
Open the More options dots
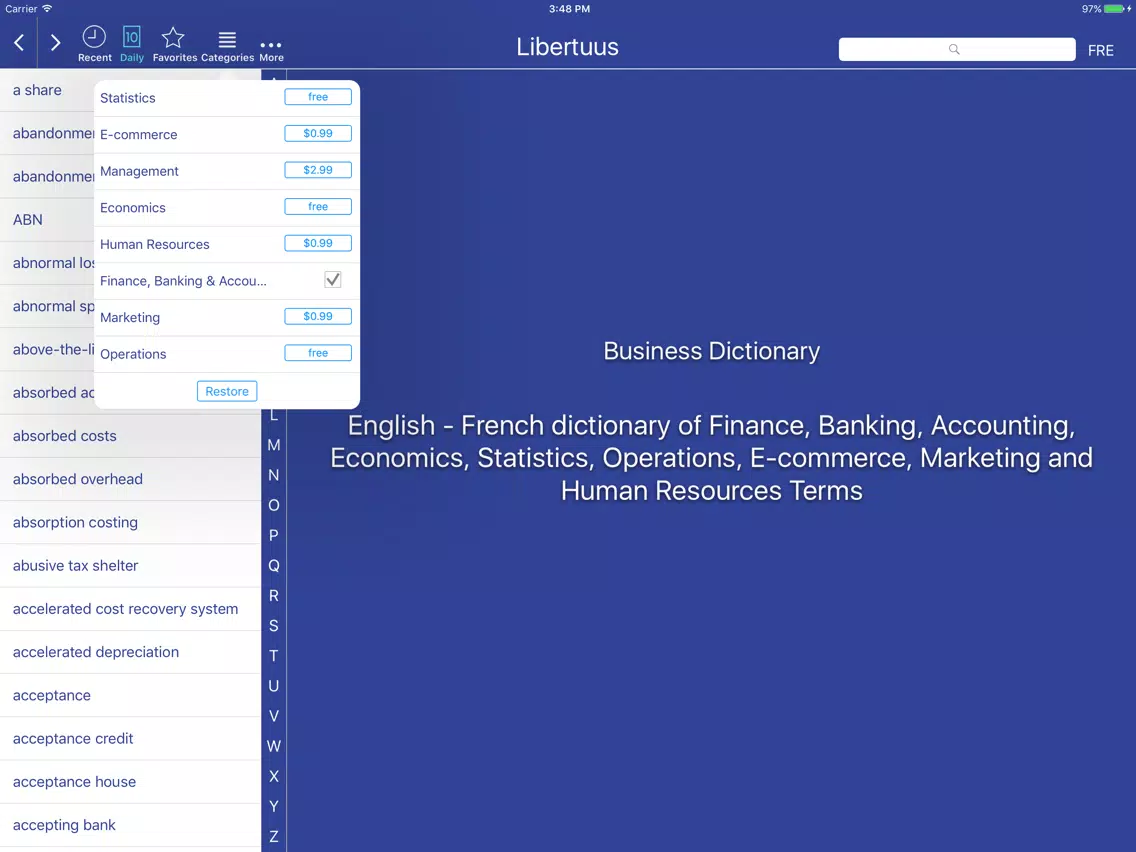tap(271, 49)
